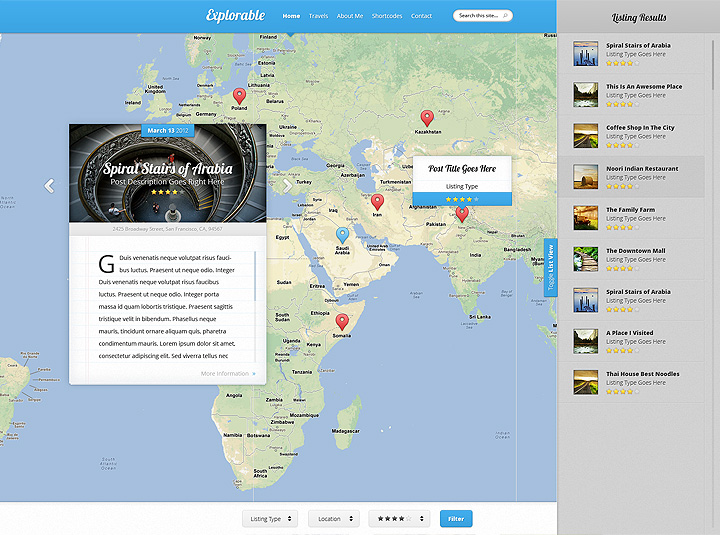Select A Place I Visited title
720x535 pixels.
630,333
